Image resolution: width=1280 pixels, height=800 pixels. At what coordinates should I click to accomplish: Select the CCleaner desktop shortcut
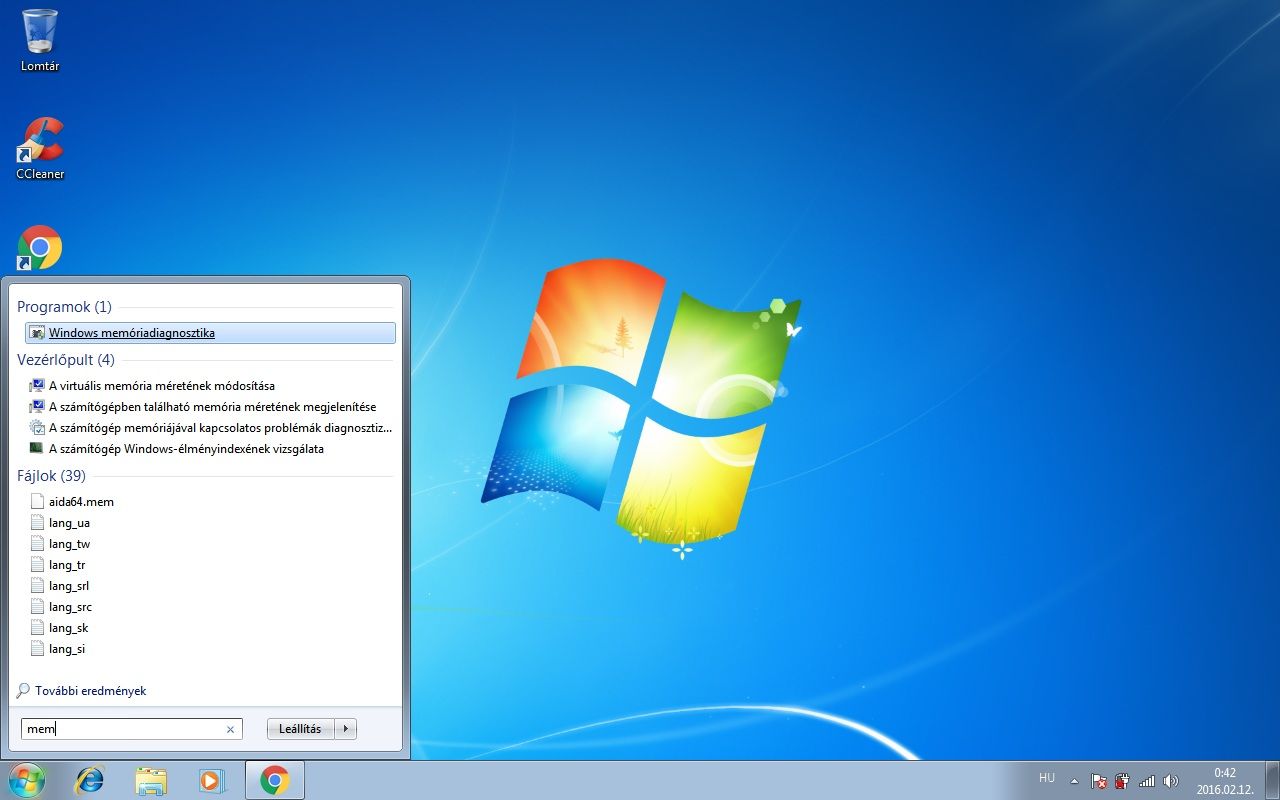(x=40, y=148)
